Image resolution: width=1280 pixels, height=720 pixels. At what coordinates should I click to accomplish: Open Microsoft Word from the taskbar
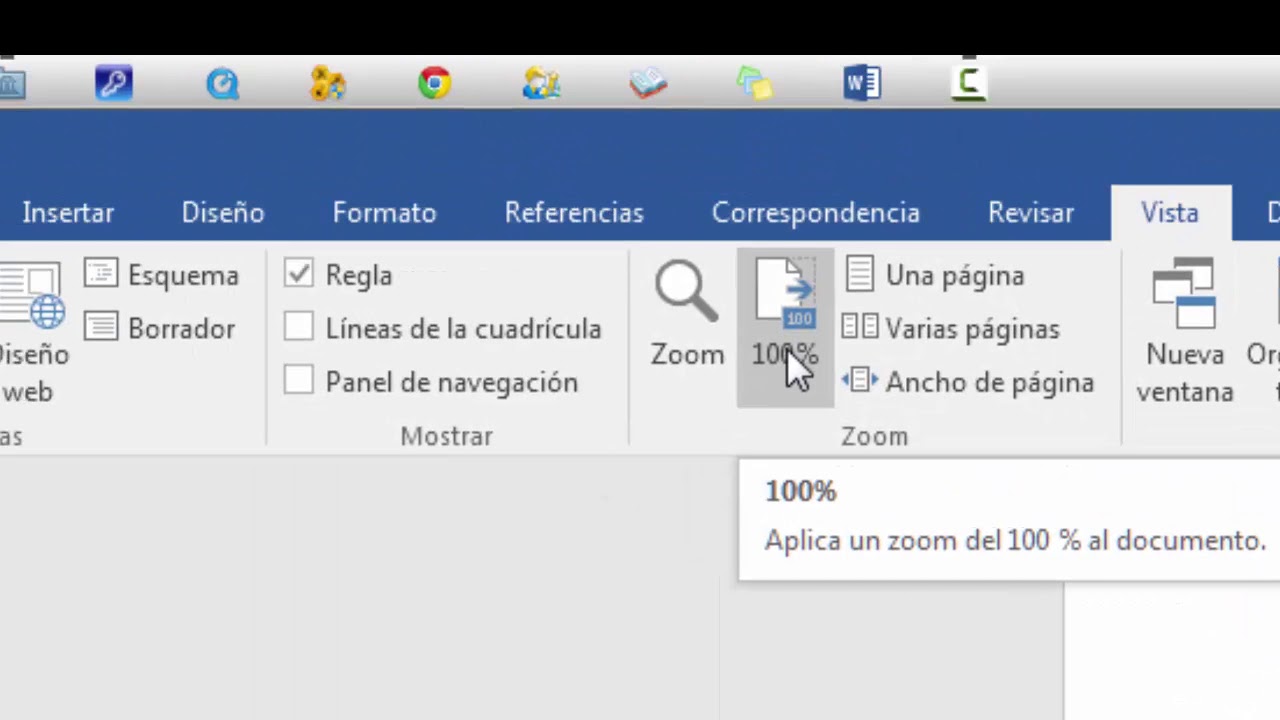pos(861,83)
